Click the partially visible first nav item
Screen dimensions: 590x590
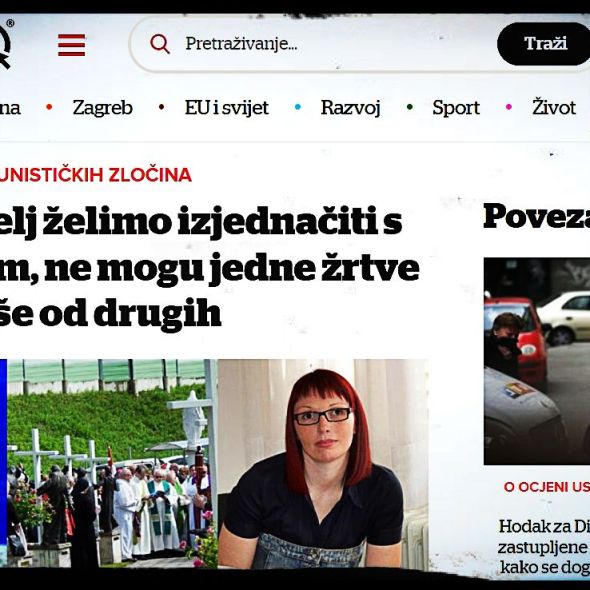click(x=10, y=108)
